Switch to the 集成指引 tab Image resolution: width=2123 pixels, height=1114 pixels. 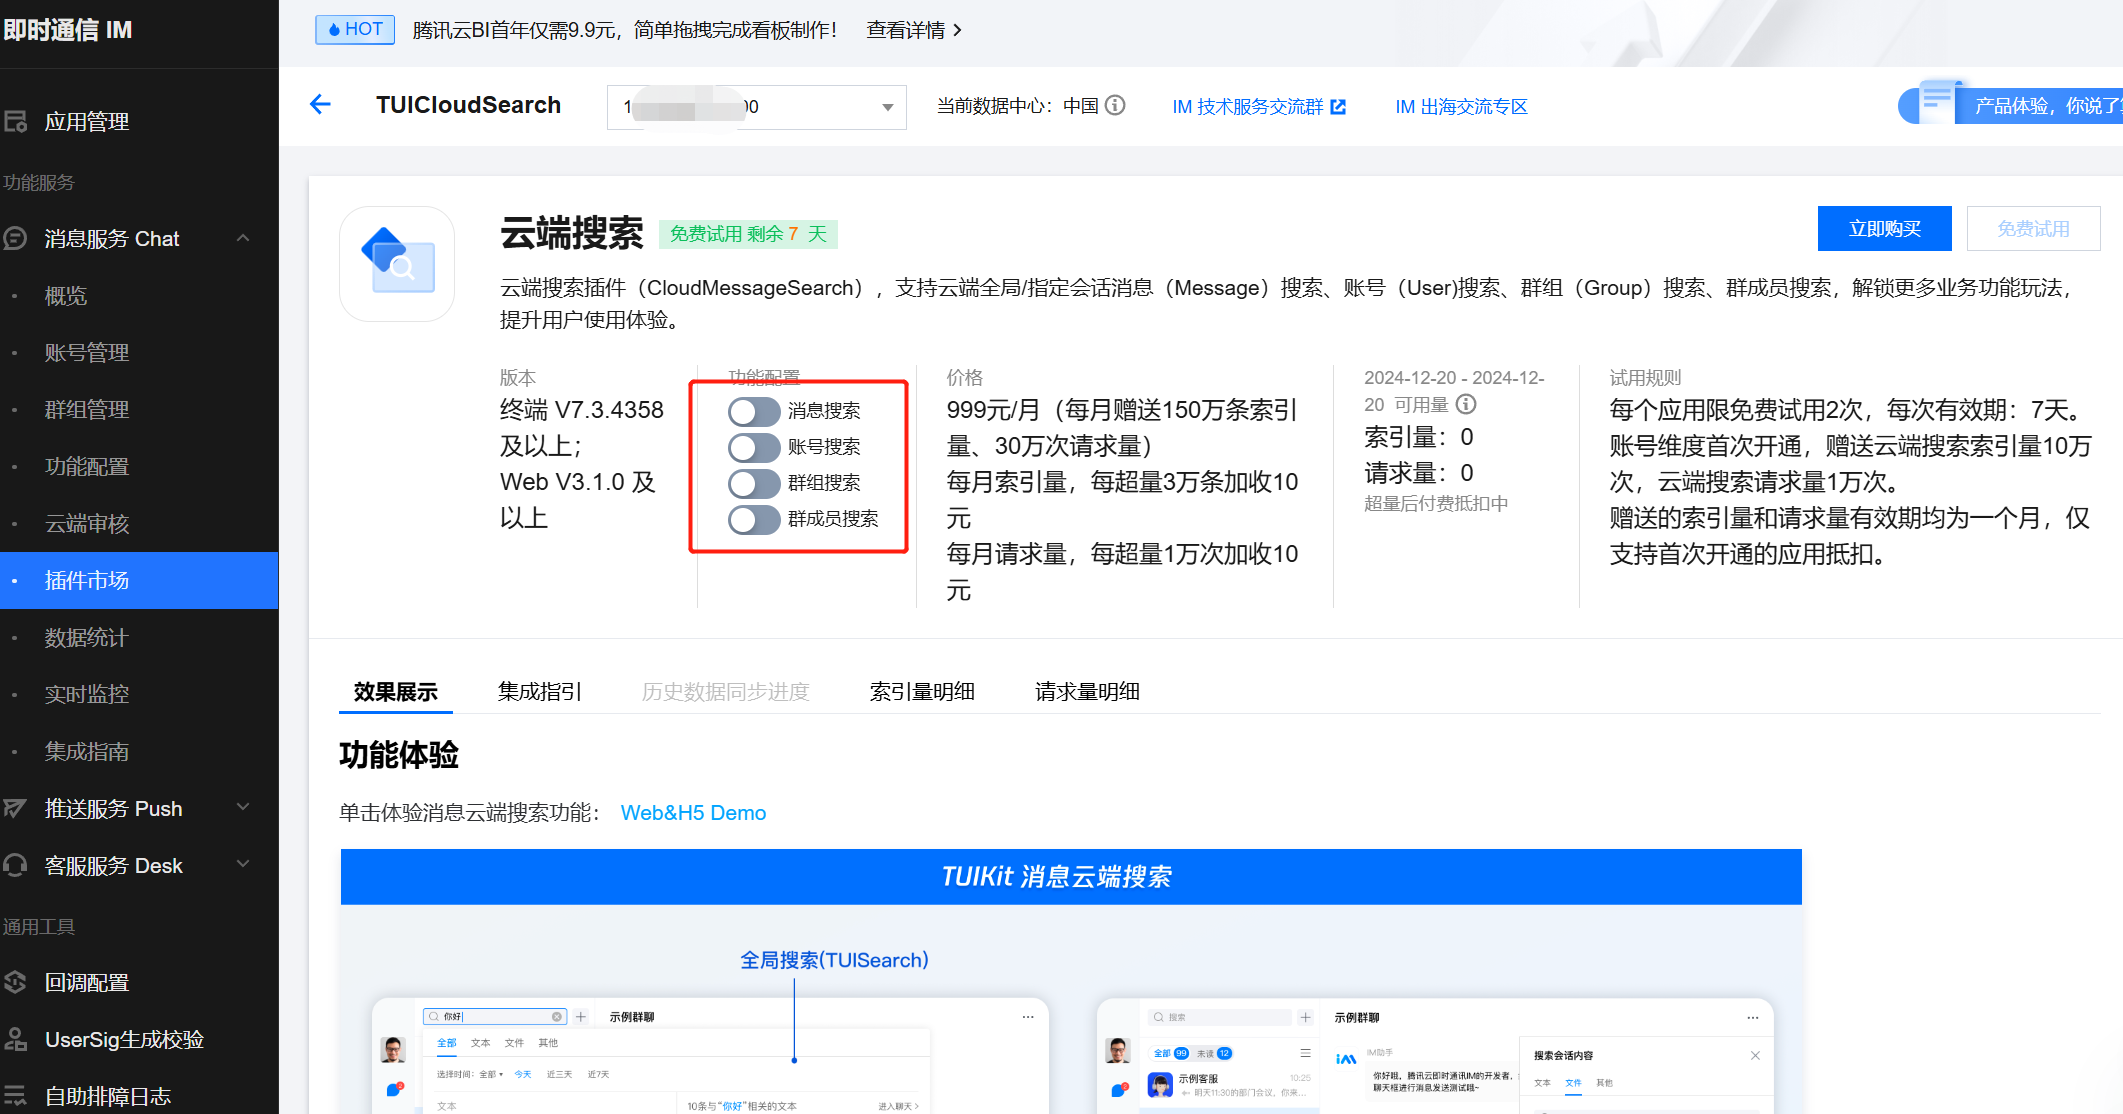tap(540, 691)
